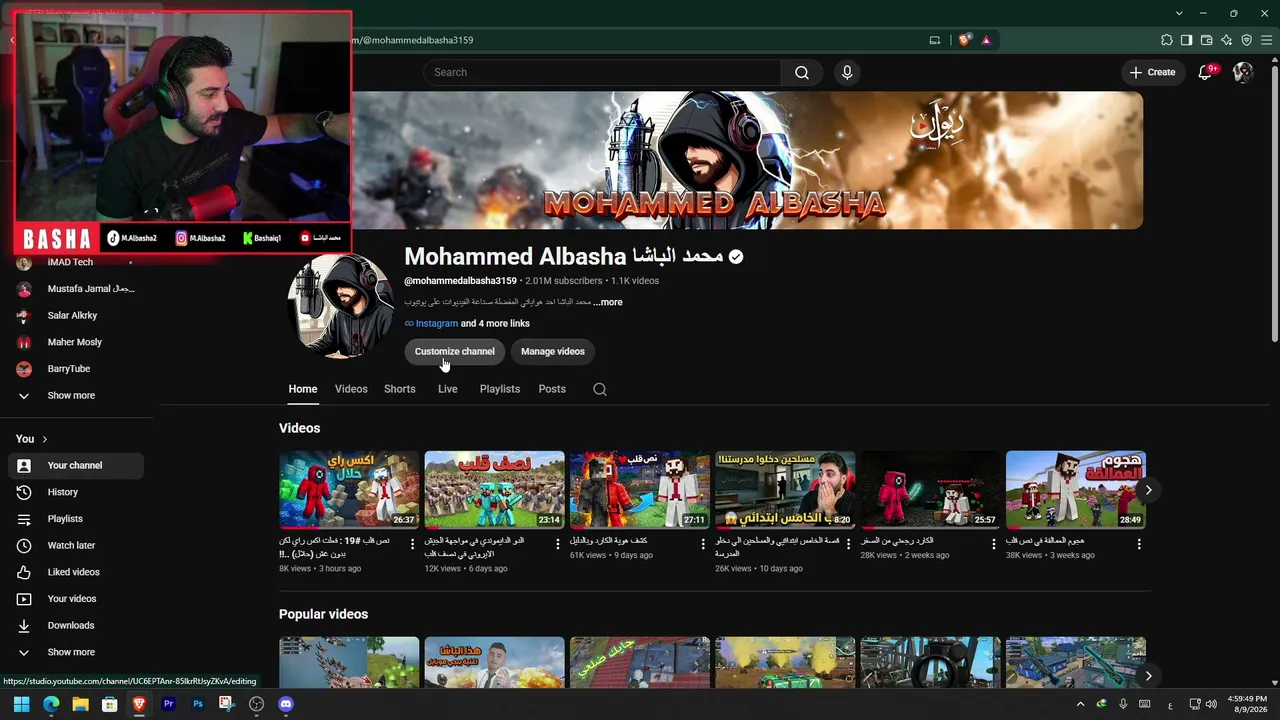This screenshot has height=720, width=1280.
Task: Expand channel description with ...more
Action: pyautogui.click(x=607, y=302)
